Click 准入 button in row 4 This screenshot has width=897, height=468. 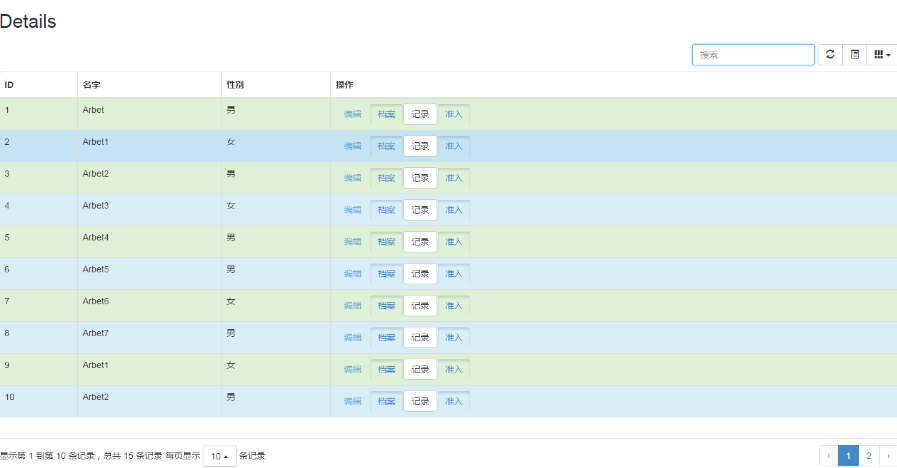tap(454, 210)
